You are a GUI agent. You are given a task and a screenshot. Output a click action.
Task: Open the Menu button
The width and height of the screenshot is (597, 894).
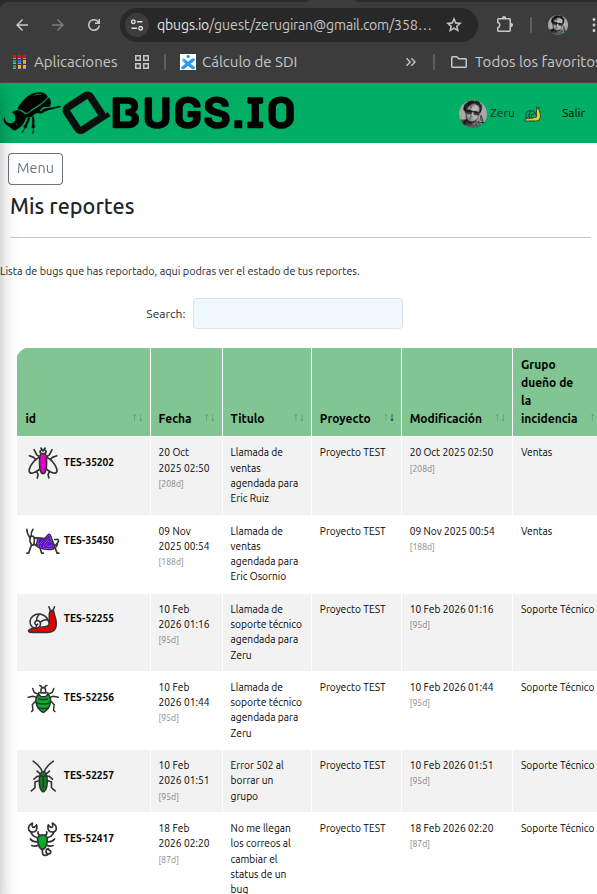pos(35,169)
